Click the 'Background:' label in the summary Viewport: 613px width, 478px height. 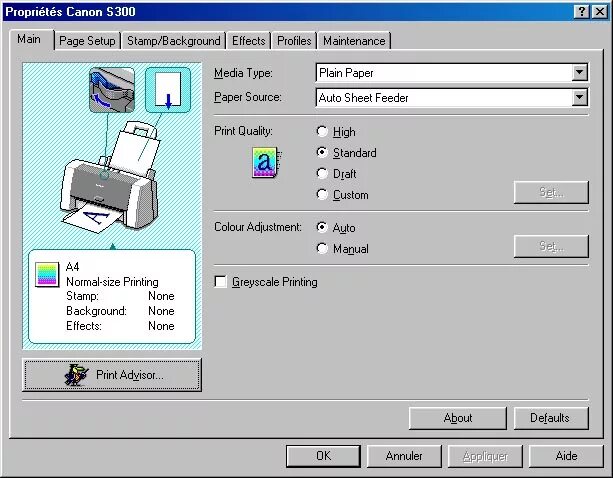(x=96, y=311)
